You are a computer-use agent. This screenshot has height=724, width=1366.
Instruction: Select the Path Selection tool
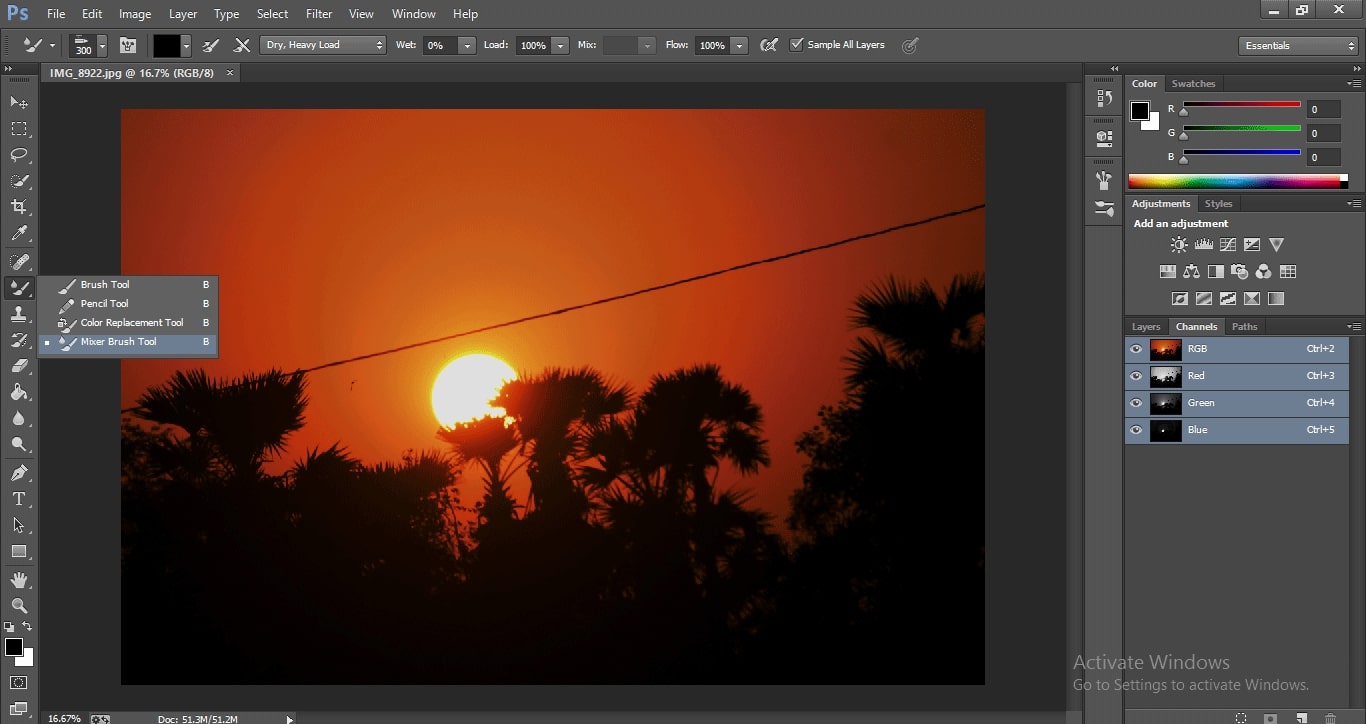click(x=19, y=525)
